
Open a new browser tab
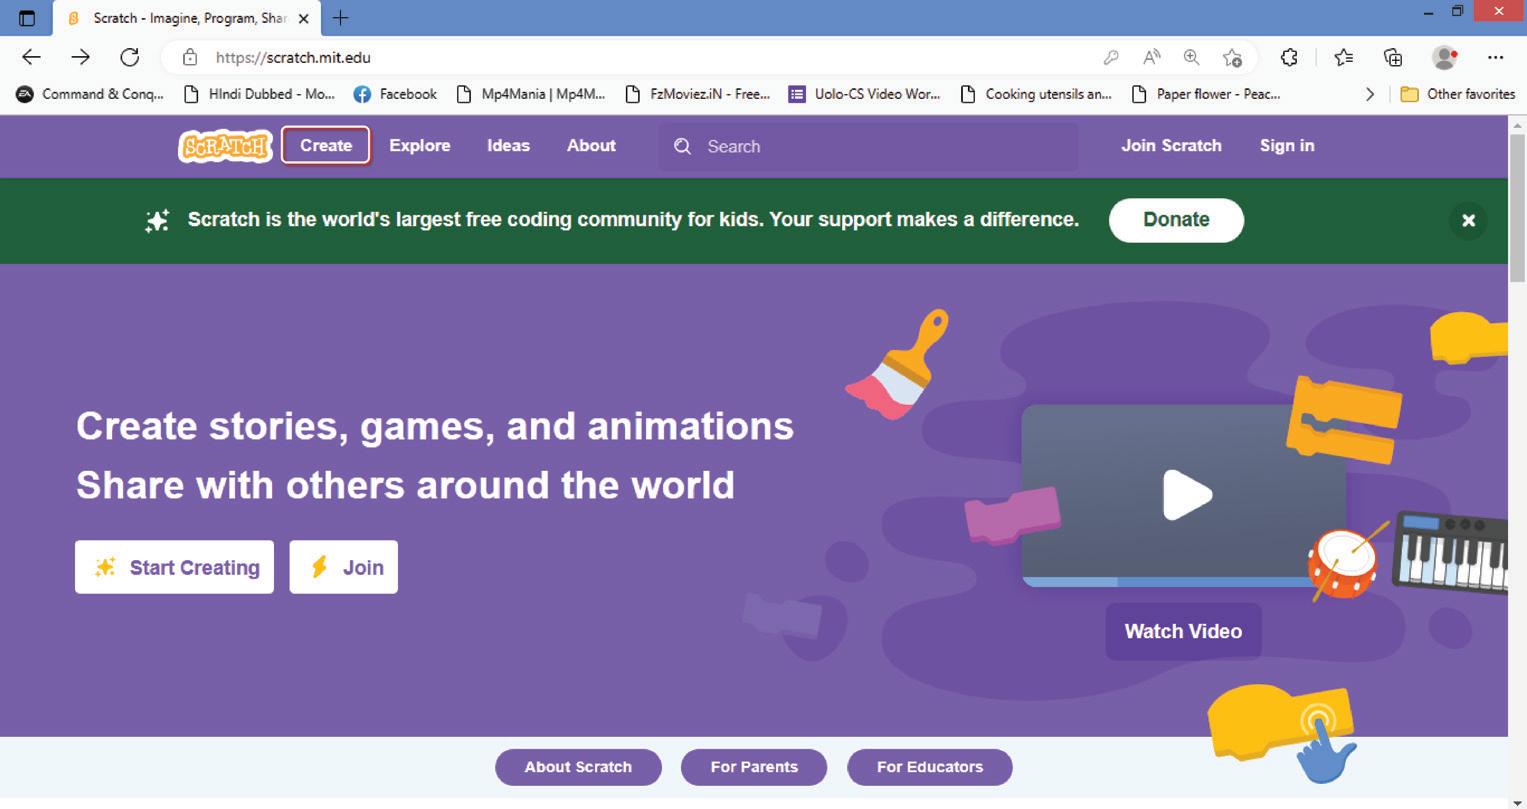click(340, 18)
